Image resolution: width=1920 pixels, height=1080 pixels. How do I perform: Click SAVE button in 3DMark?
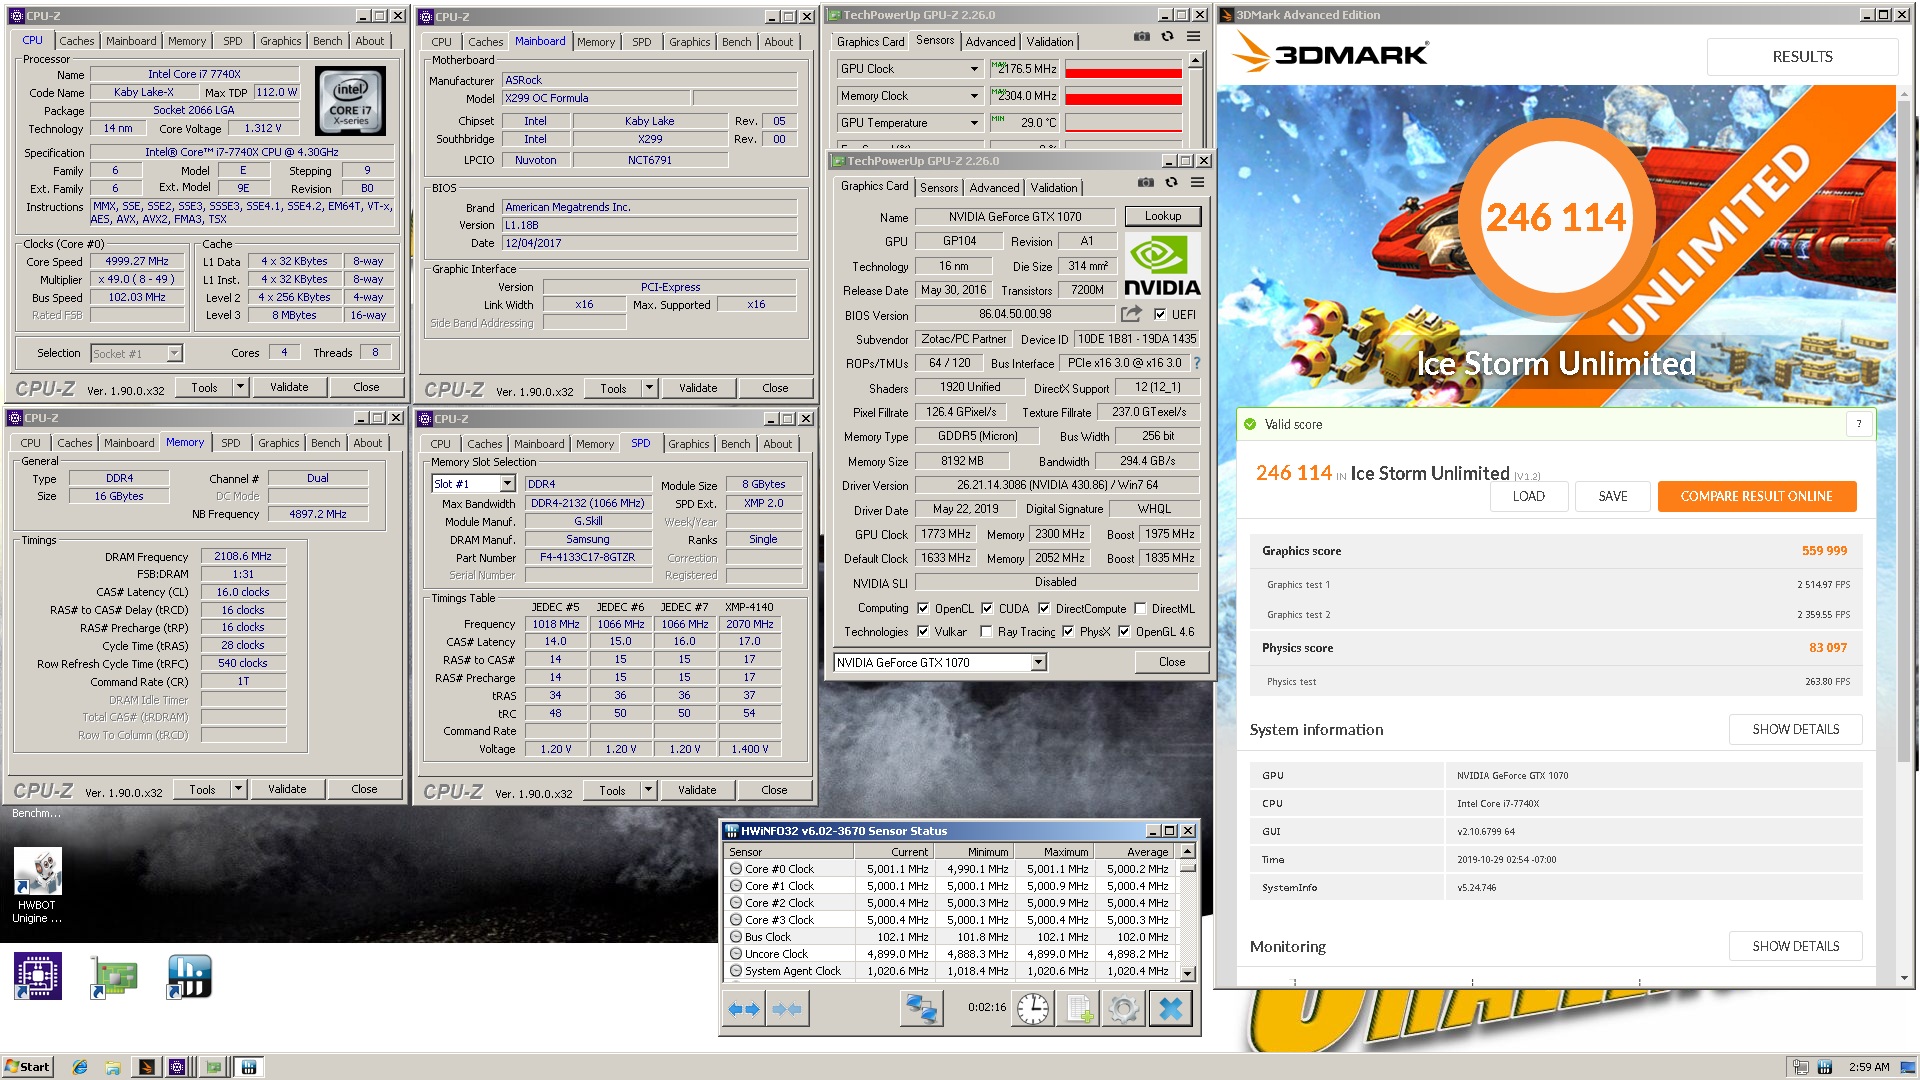tap(1612, 496)
